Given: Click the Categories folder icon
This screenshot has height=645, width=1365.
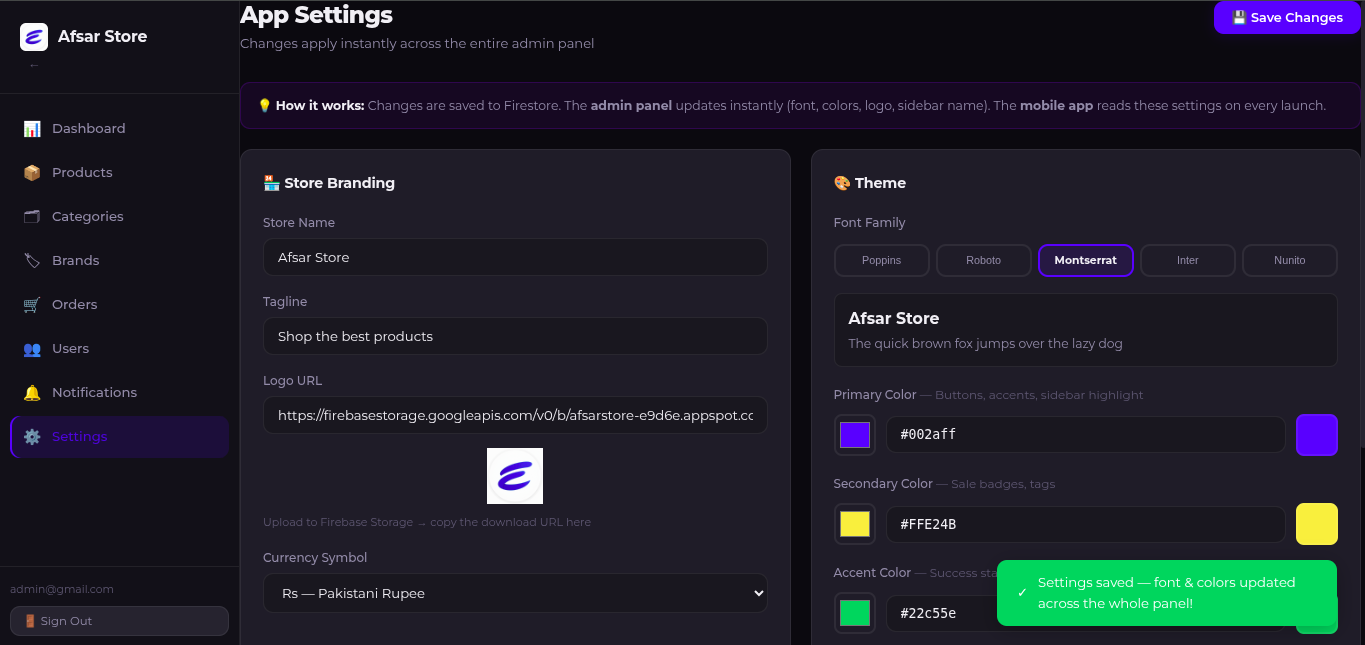Looking at the screenshot, I should click(32, 217).
